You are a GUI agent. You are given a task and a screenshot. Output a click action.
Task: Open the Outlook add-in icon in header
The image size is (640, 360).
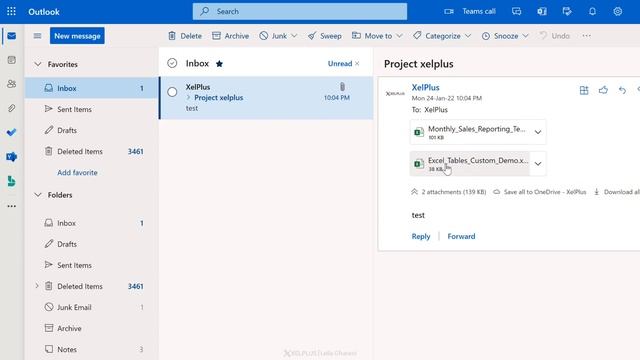[x=542, y=11]
